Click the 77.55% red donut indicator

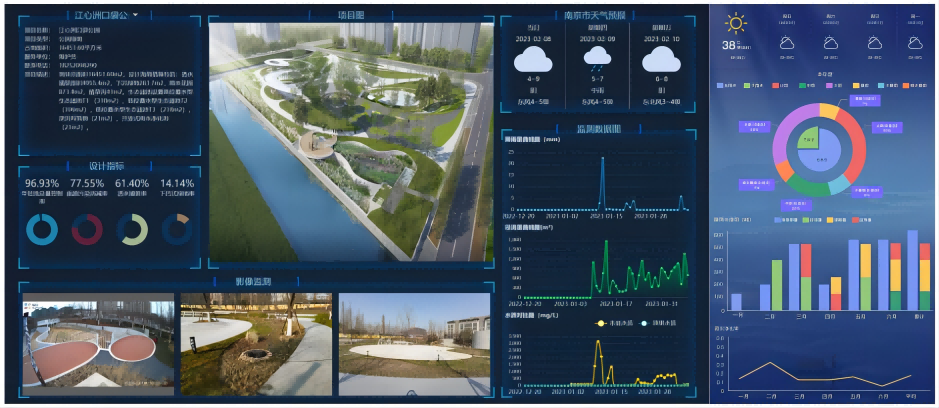(x=87, y=229)
